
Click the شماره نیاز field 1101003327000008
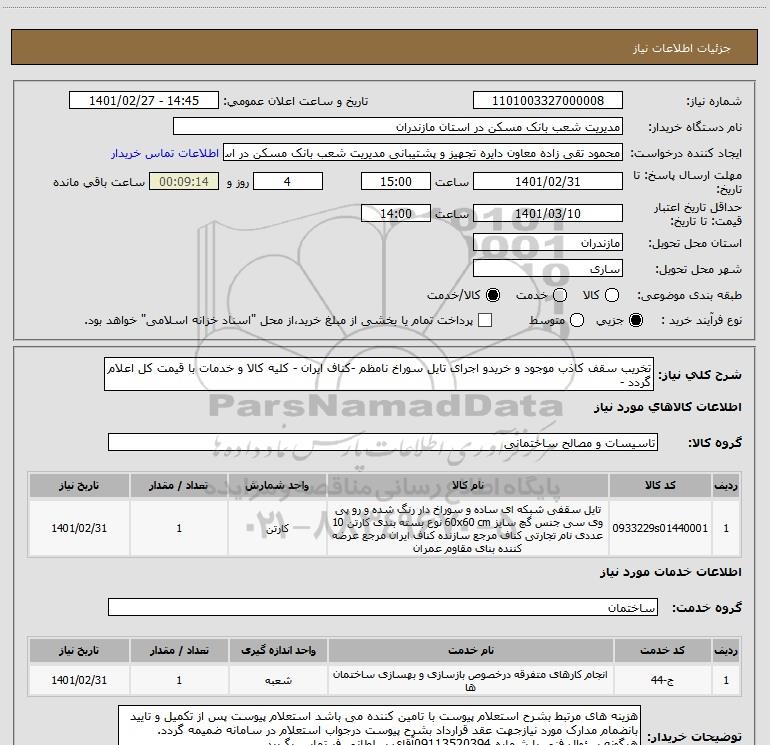pos(548,101)
